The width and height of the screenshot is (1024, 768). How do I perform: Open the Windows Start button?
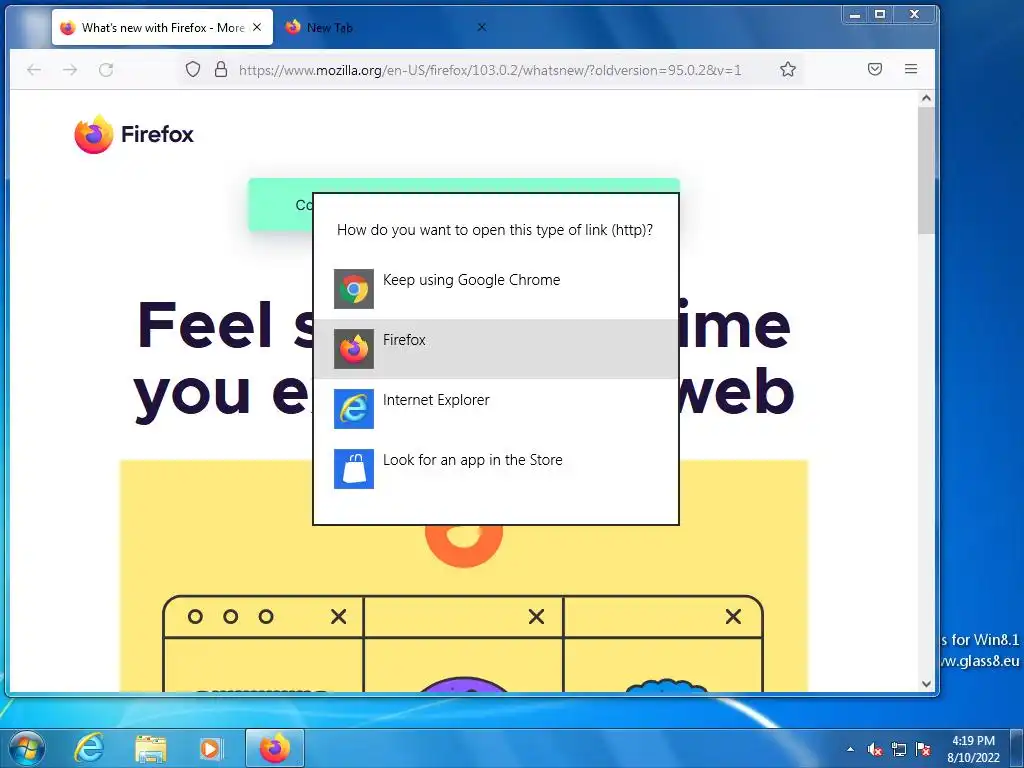coord(27,748)
